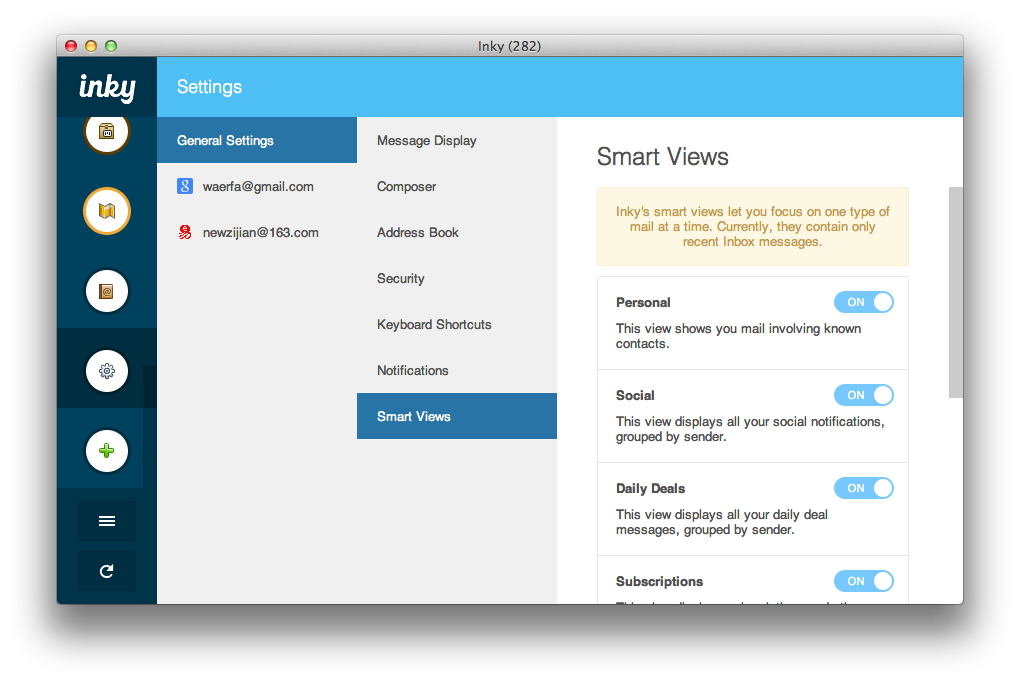
Task: Select the Smart Views settings item
Action: (457, 416)
